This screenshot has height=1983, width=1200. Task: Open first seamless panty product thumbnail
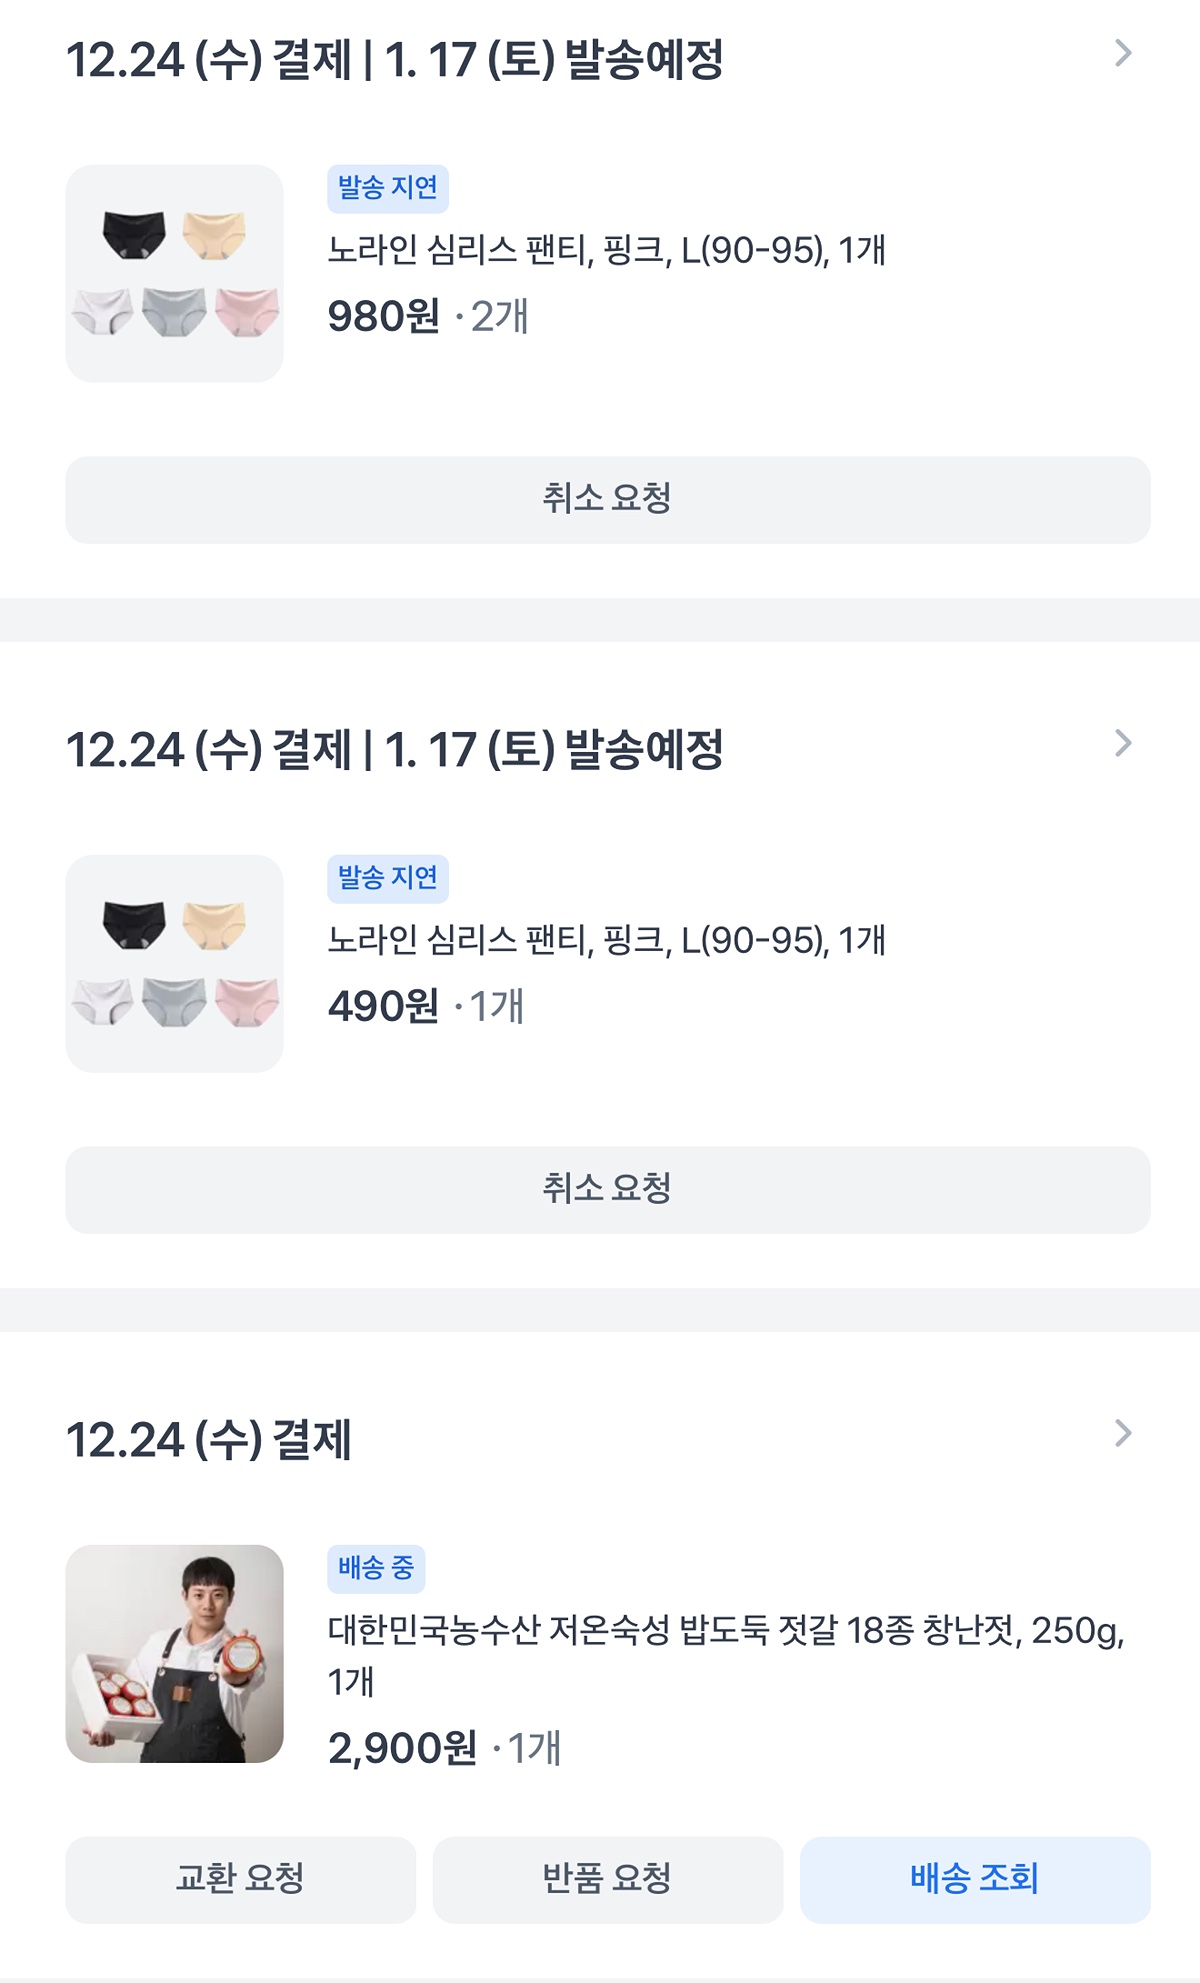[x=175, y=274]
